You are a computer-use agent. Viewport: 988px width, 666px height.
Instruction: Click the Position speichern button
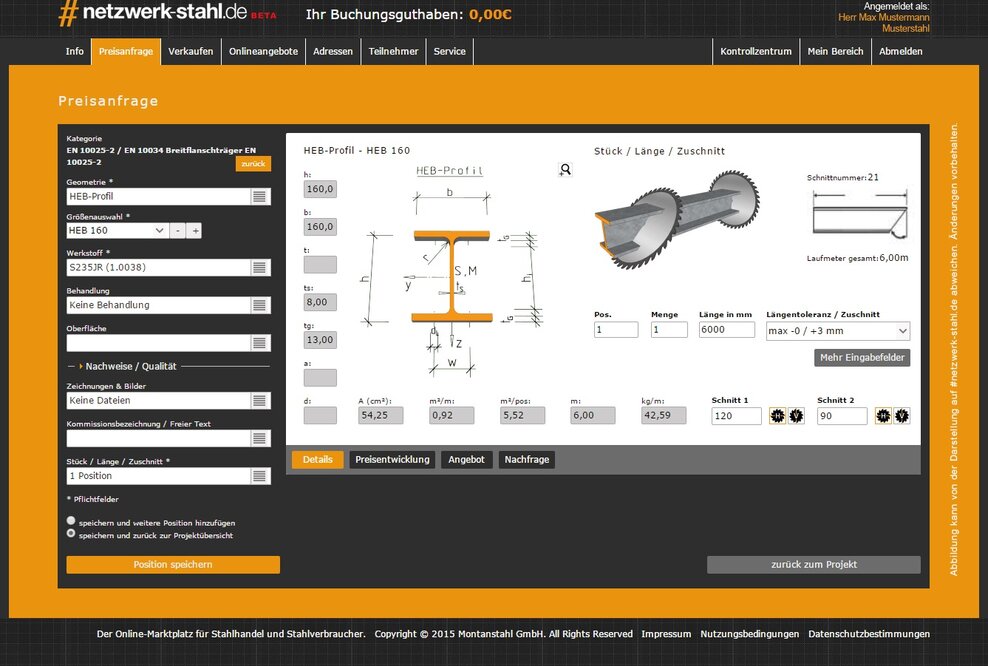[173, 565]
